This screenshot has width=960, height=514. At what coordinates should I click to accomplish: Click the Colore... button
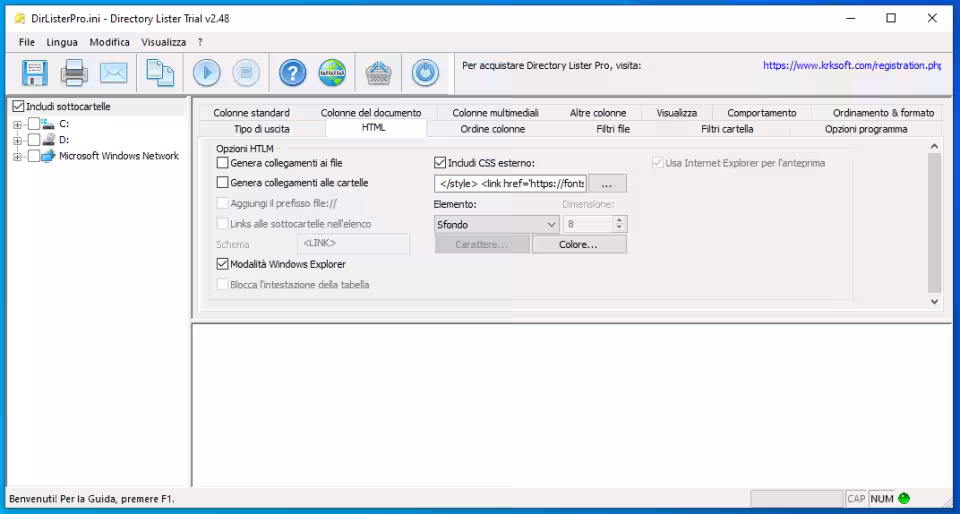(579, 245)
